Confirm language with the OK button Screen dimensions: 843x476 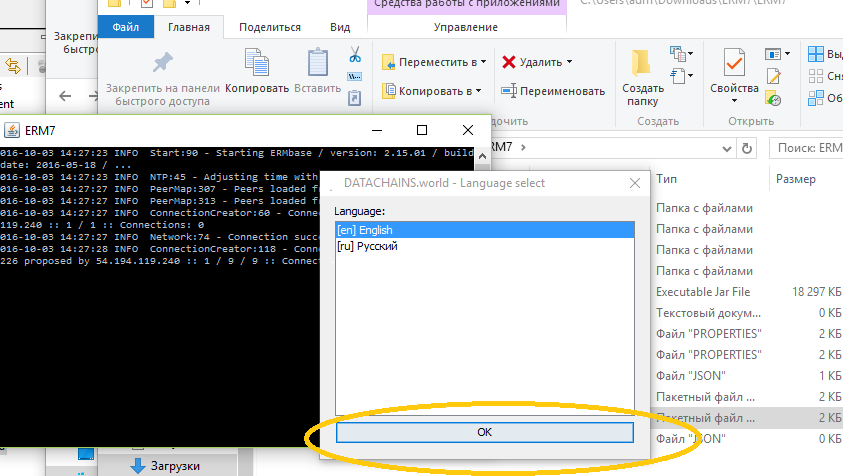point(484,432)
